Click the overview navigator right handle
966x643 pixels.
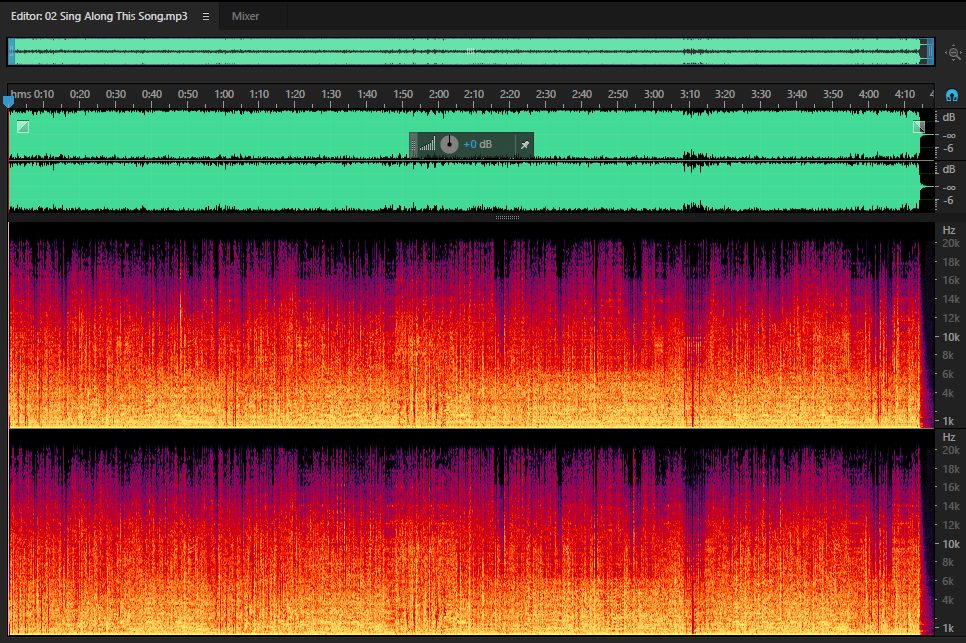[x=931, y=52]
